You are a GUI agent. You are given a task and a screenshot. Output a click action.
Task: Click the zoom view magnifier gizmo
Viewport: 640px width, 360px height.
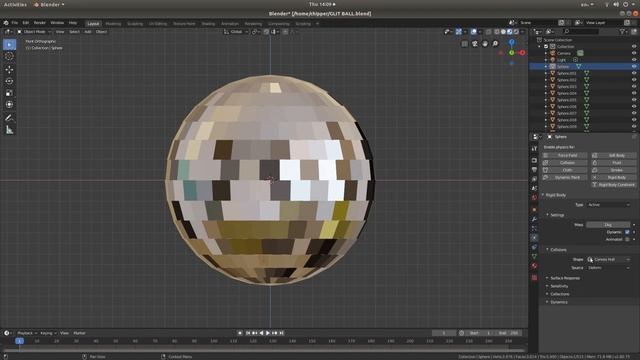[x=495, y=44]
